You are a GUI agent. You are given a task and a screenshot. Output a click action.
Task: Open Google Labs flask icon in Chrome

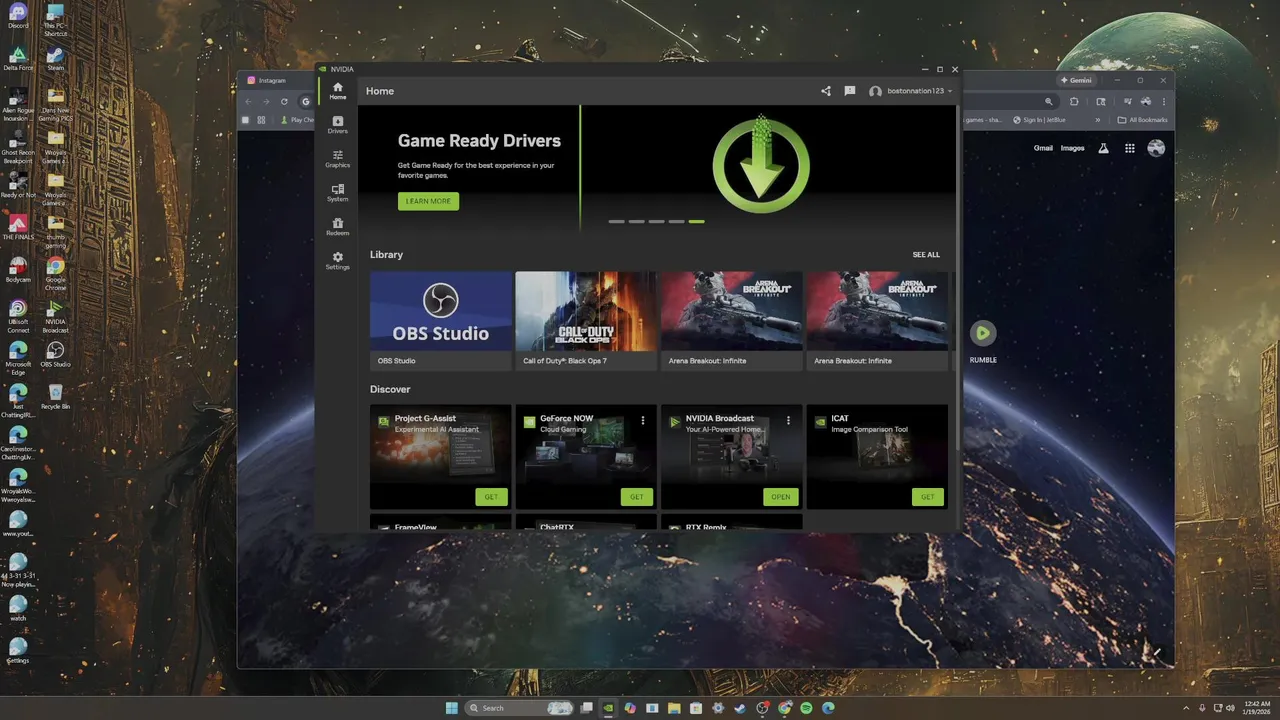1103,148
